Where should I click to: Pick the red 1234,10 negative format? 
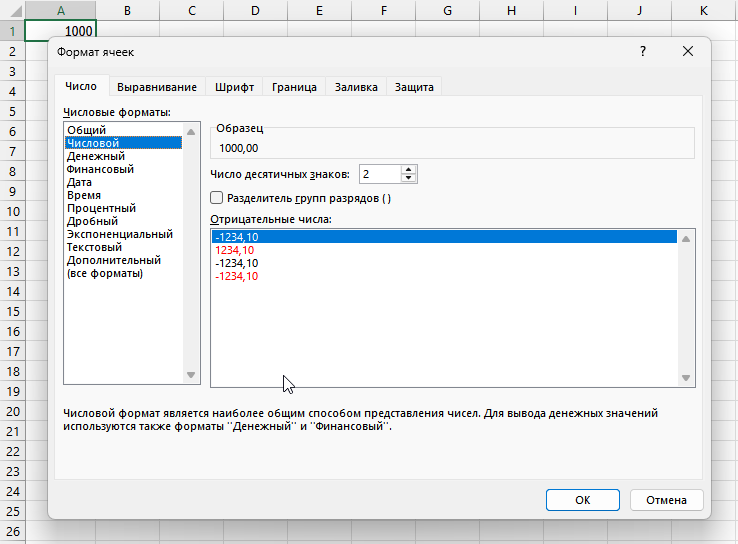235,250
